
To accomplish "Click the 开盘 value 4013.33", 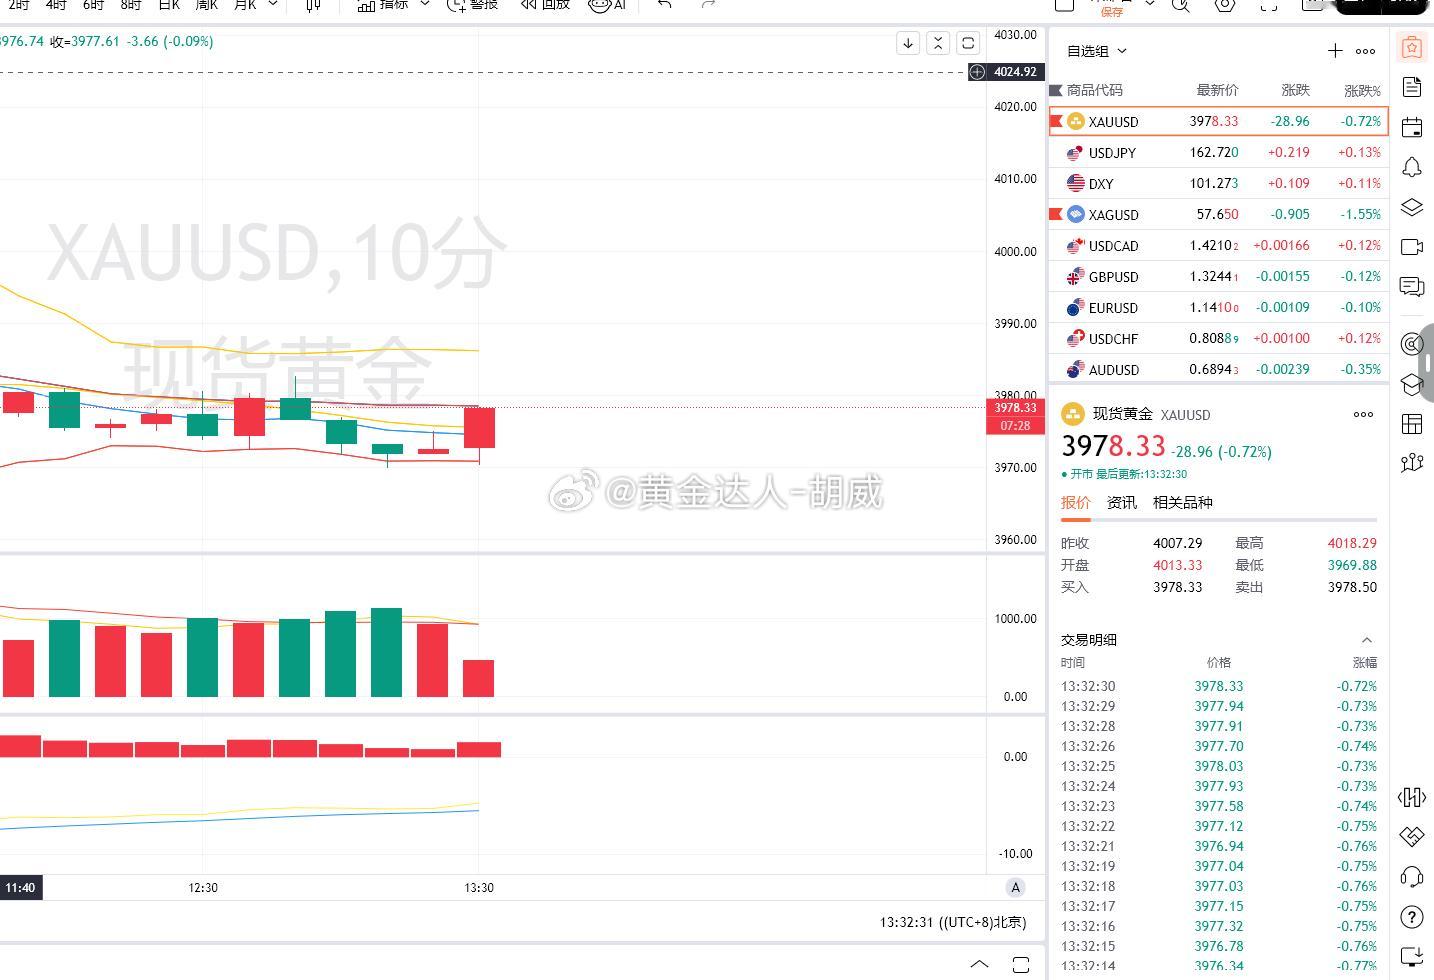I will click(x=1178, y=565).
